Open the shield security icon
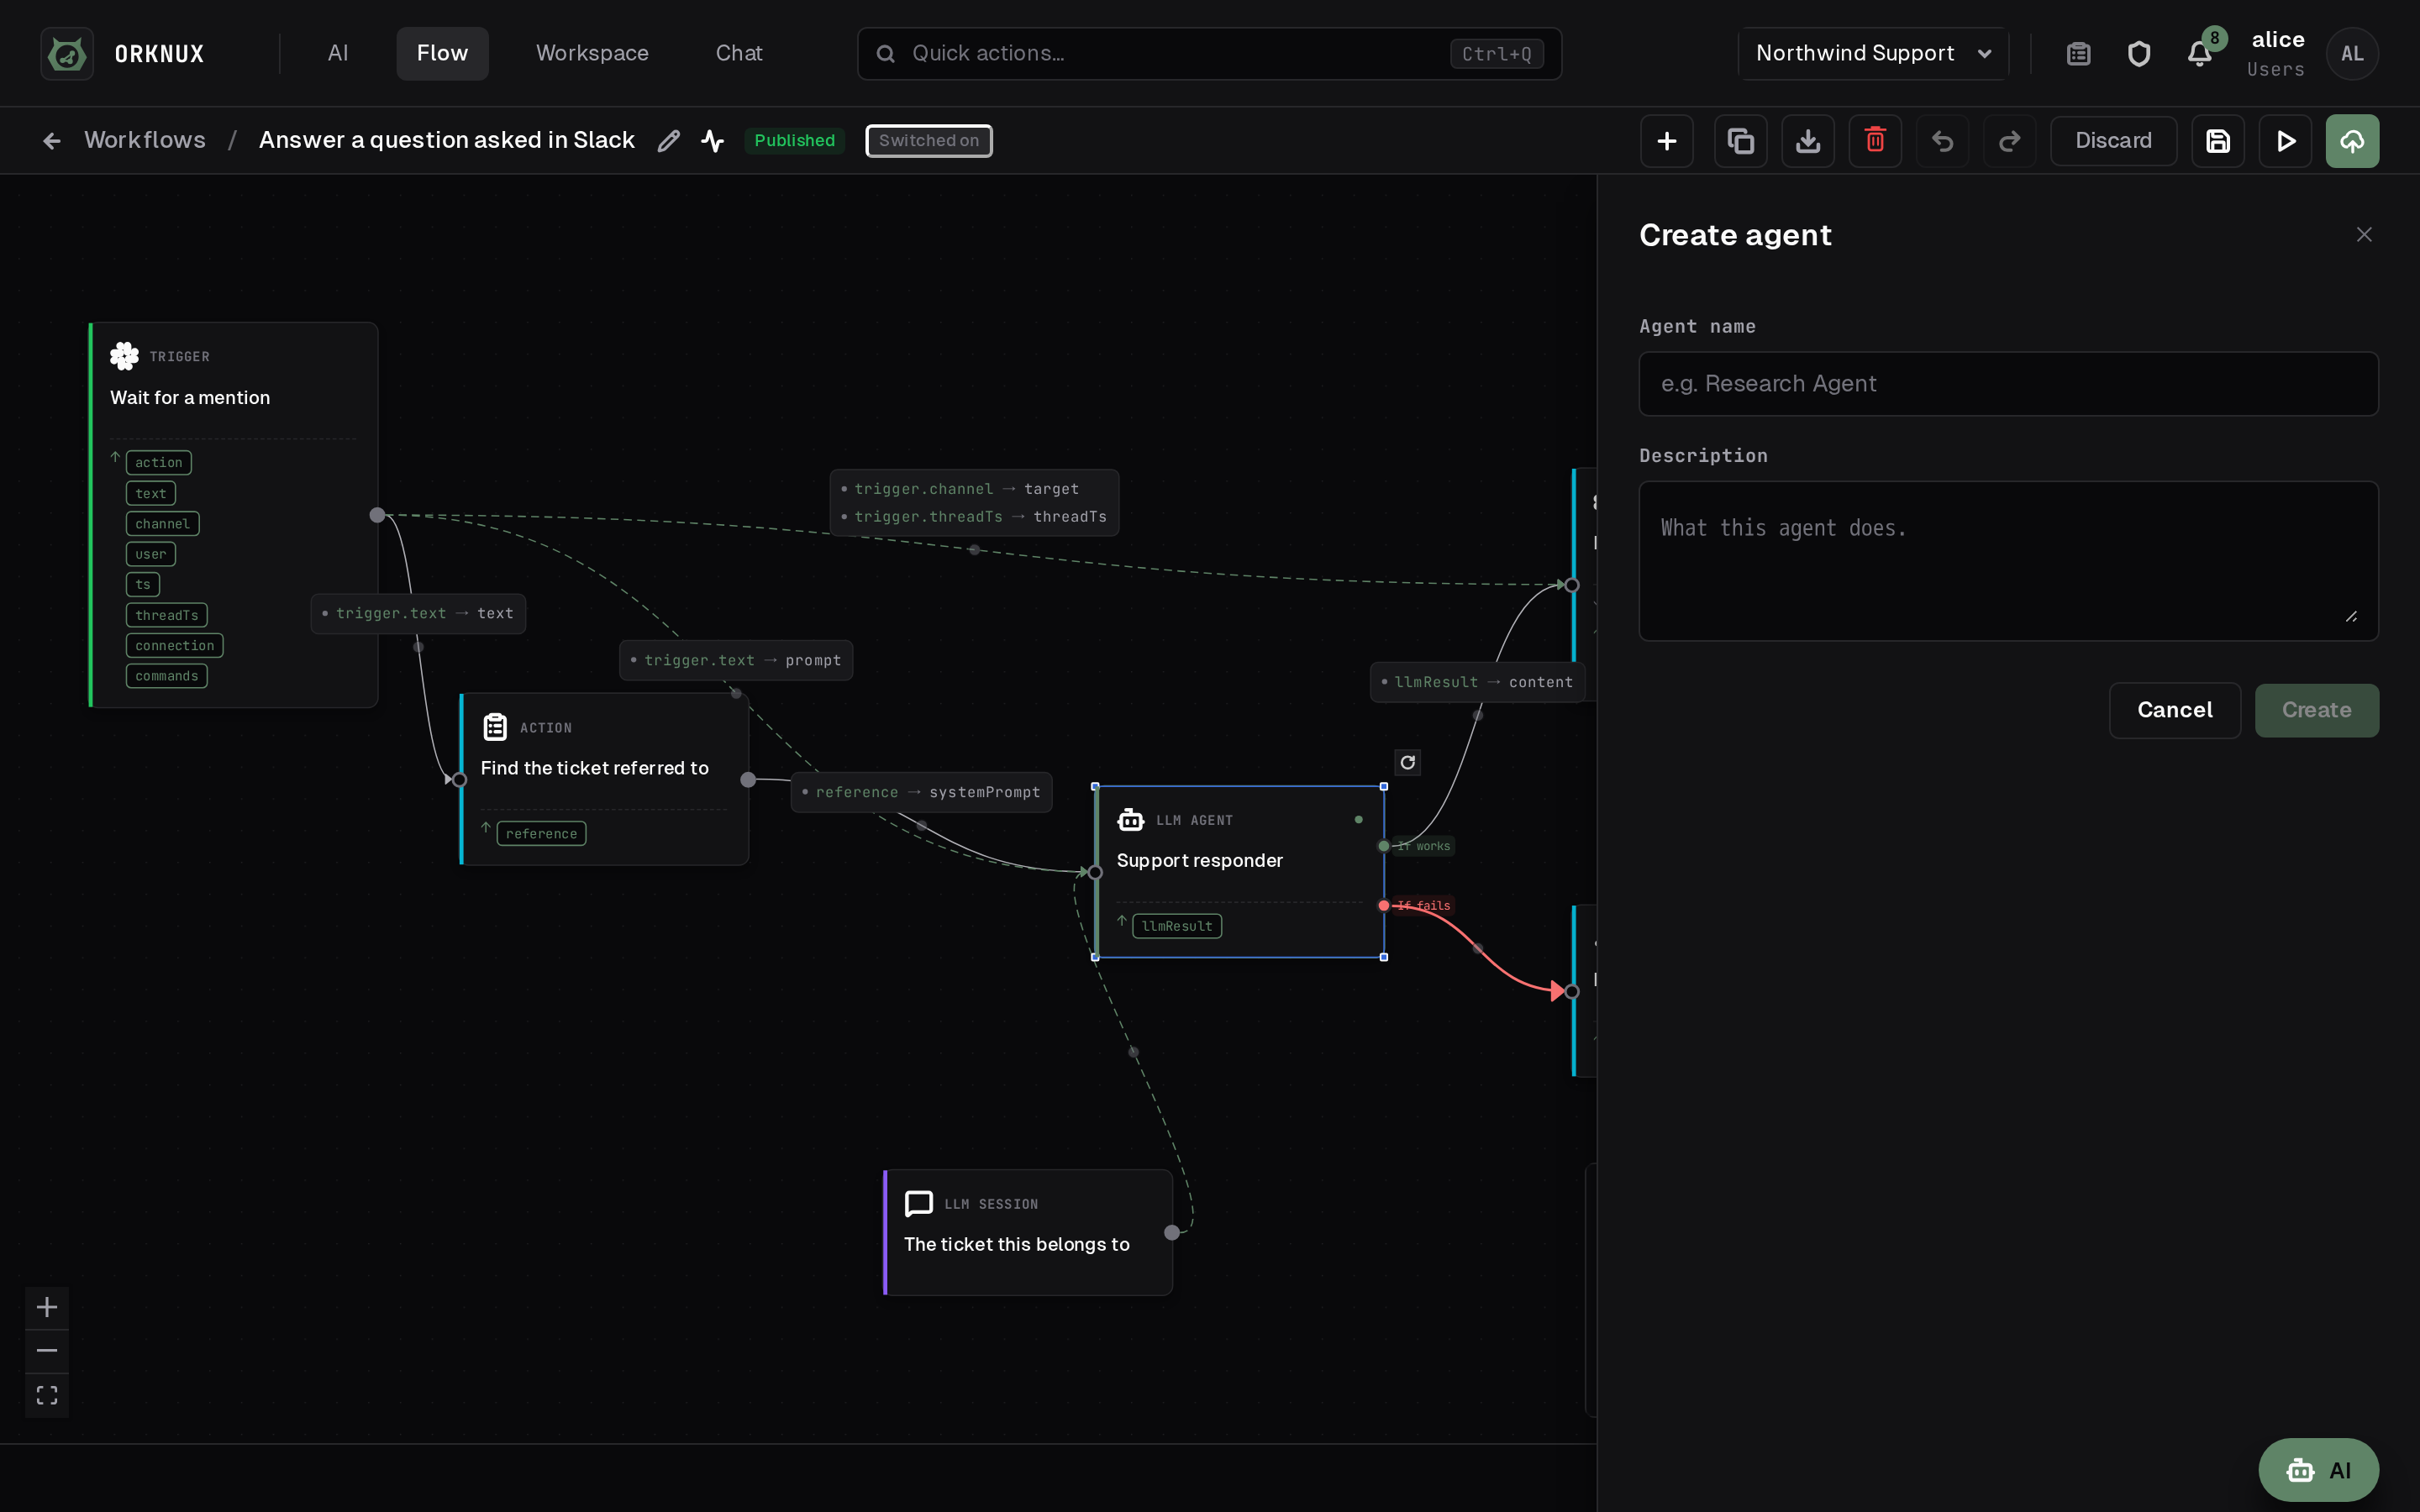The image size is (2420, 1512). point(2139,54)
